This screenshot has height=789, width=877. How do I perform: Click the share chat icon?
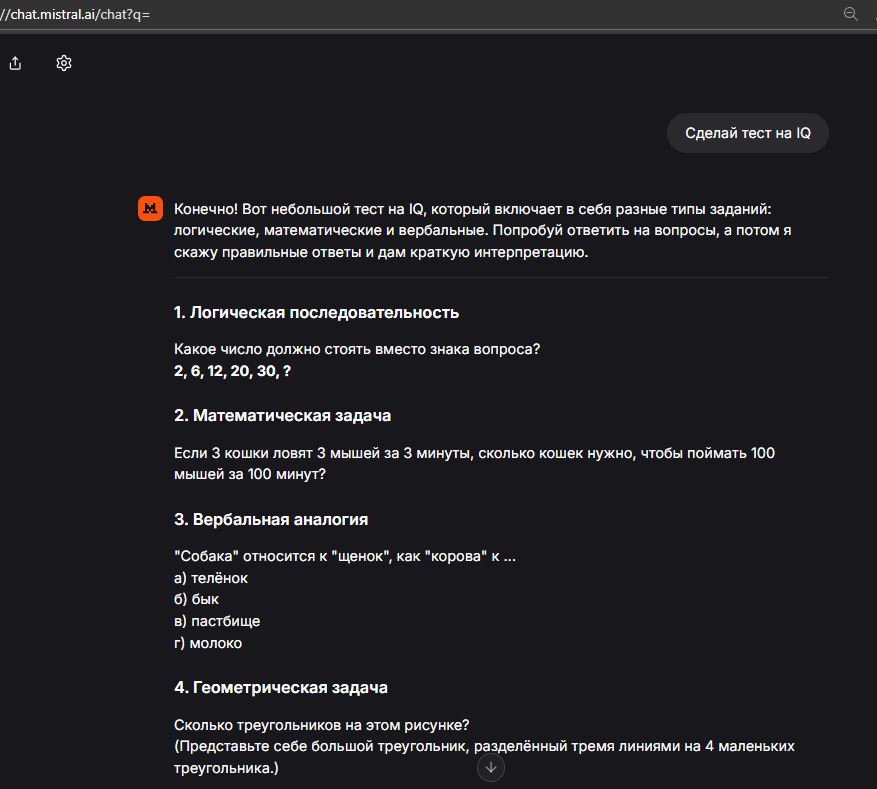pos(15,63)
